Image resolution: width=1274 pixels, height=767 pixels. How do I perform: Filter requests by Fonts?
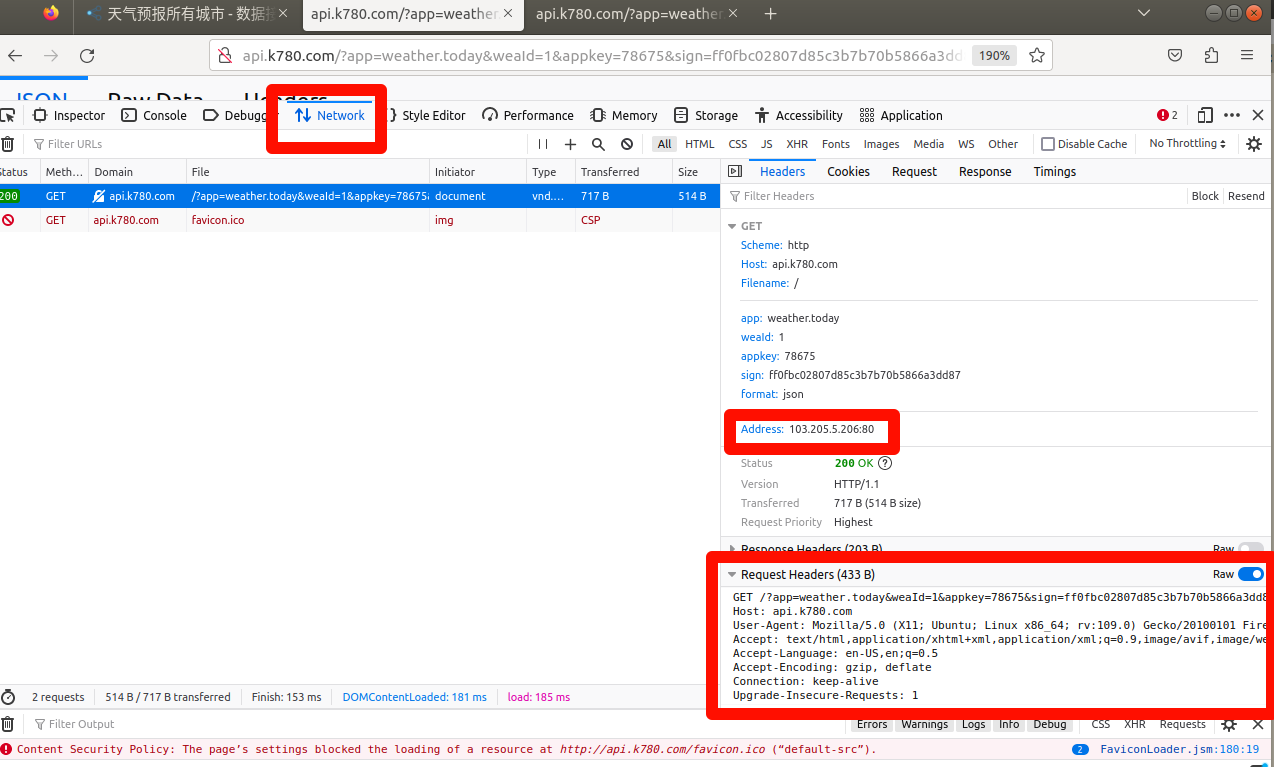pyautogui.click(x=836, y=144)
